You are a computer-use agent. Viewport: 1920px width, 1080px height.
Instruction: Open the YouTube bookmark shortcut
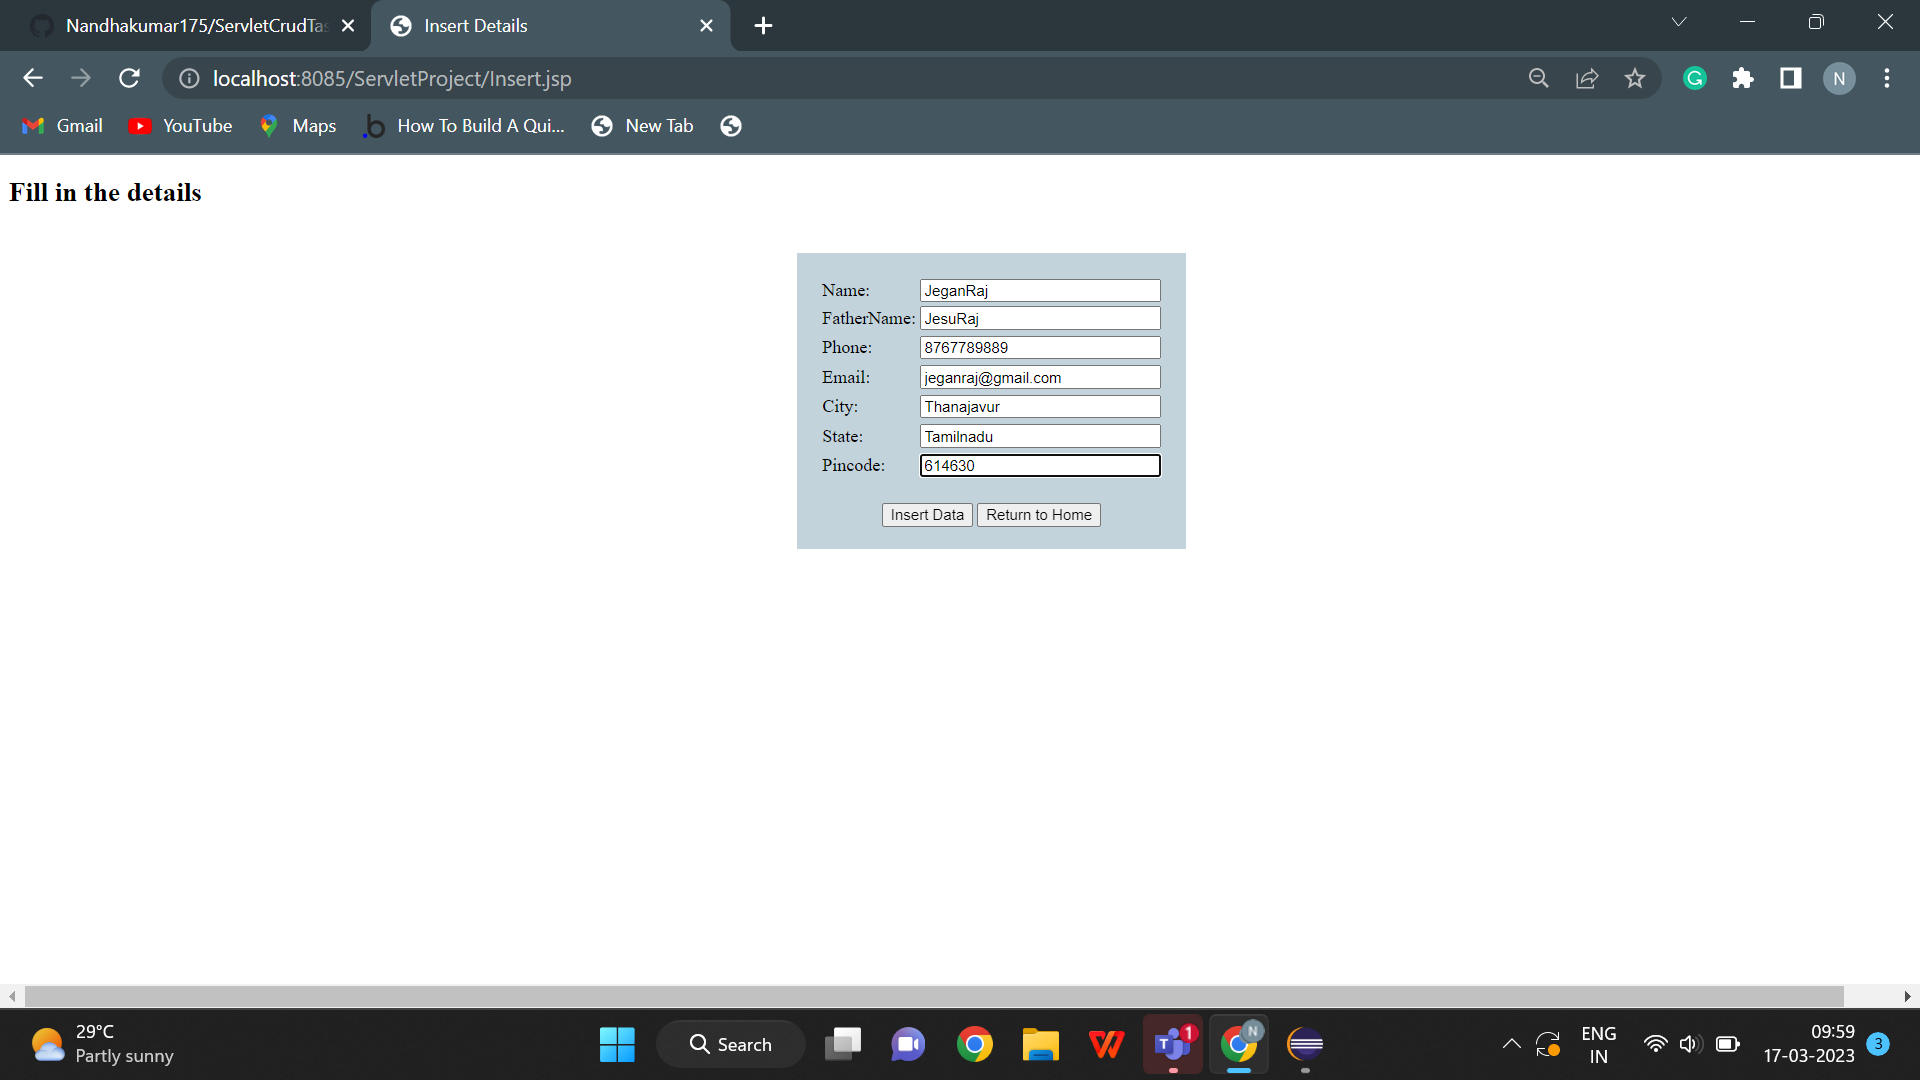click(180, 125)
